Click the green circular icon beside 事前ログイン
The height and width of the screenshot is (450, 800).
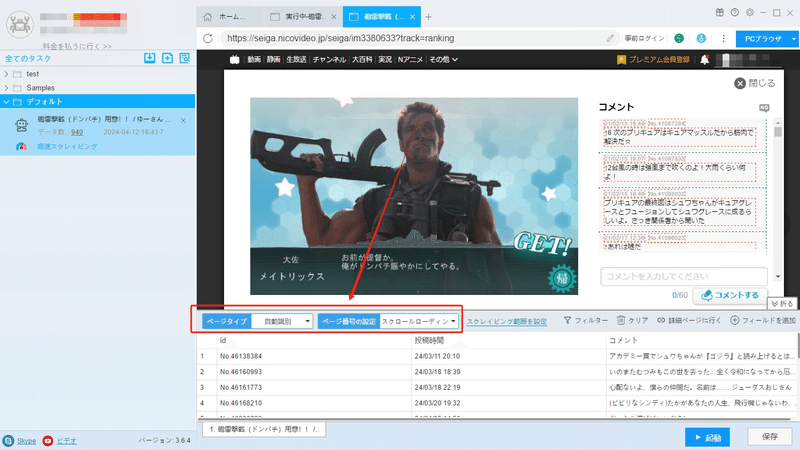tap(679, 38)
